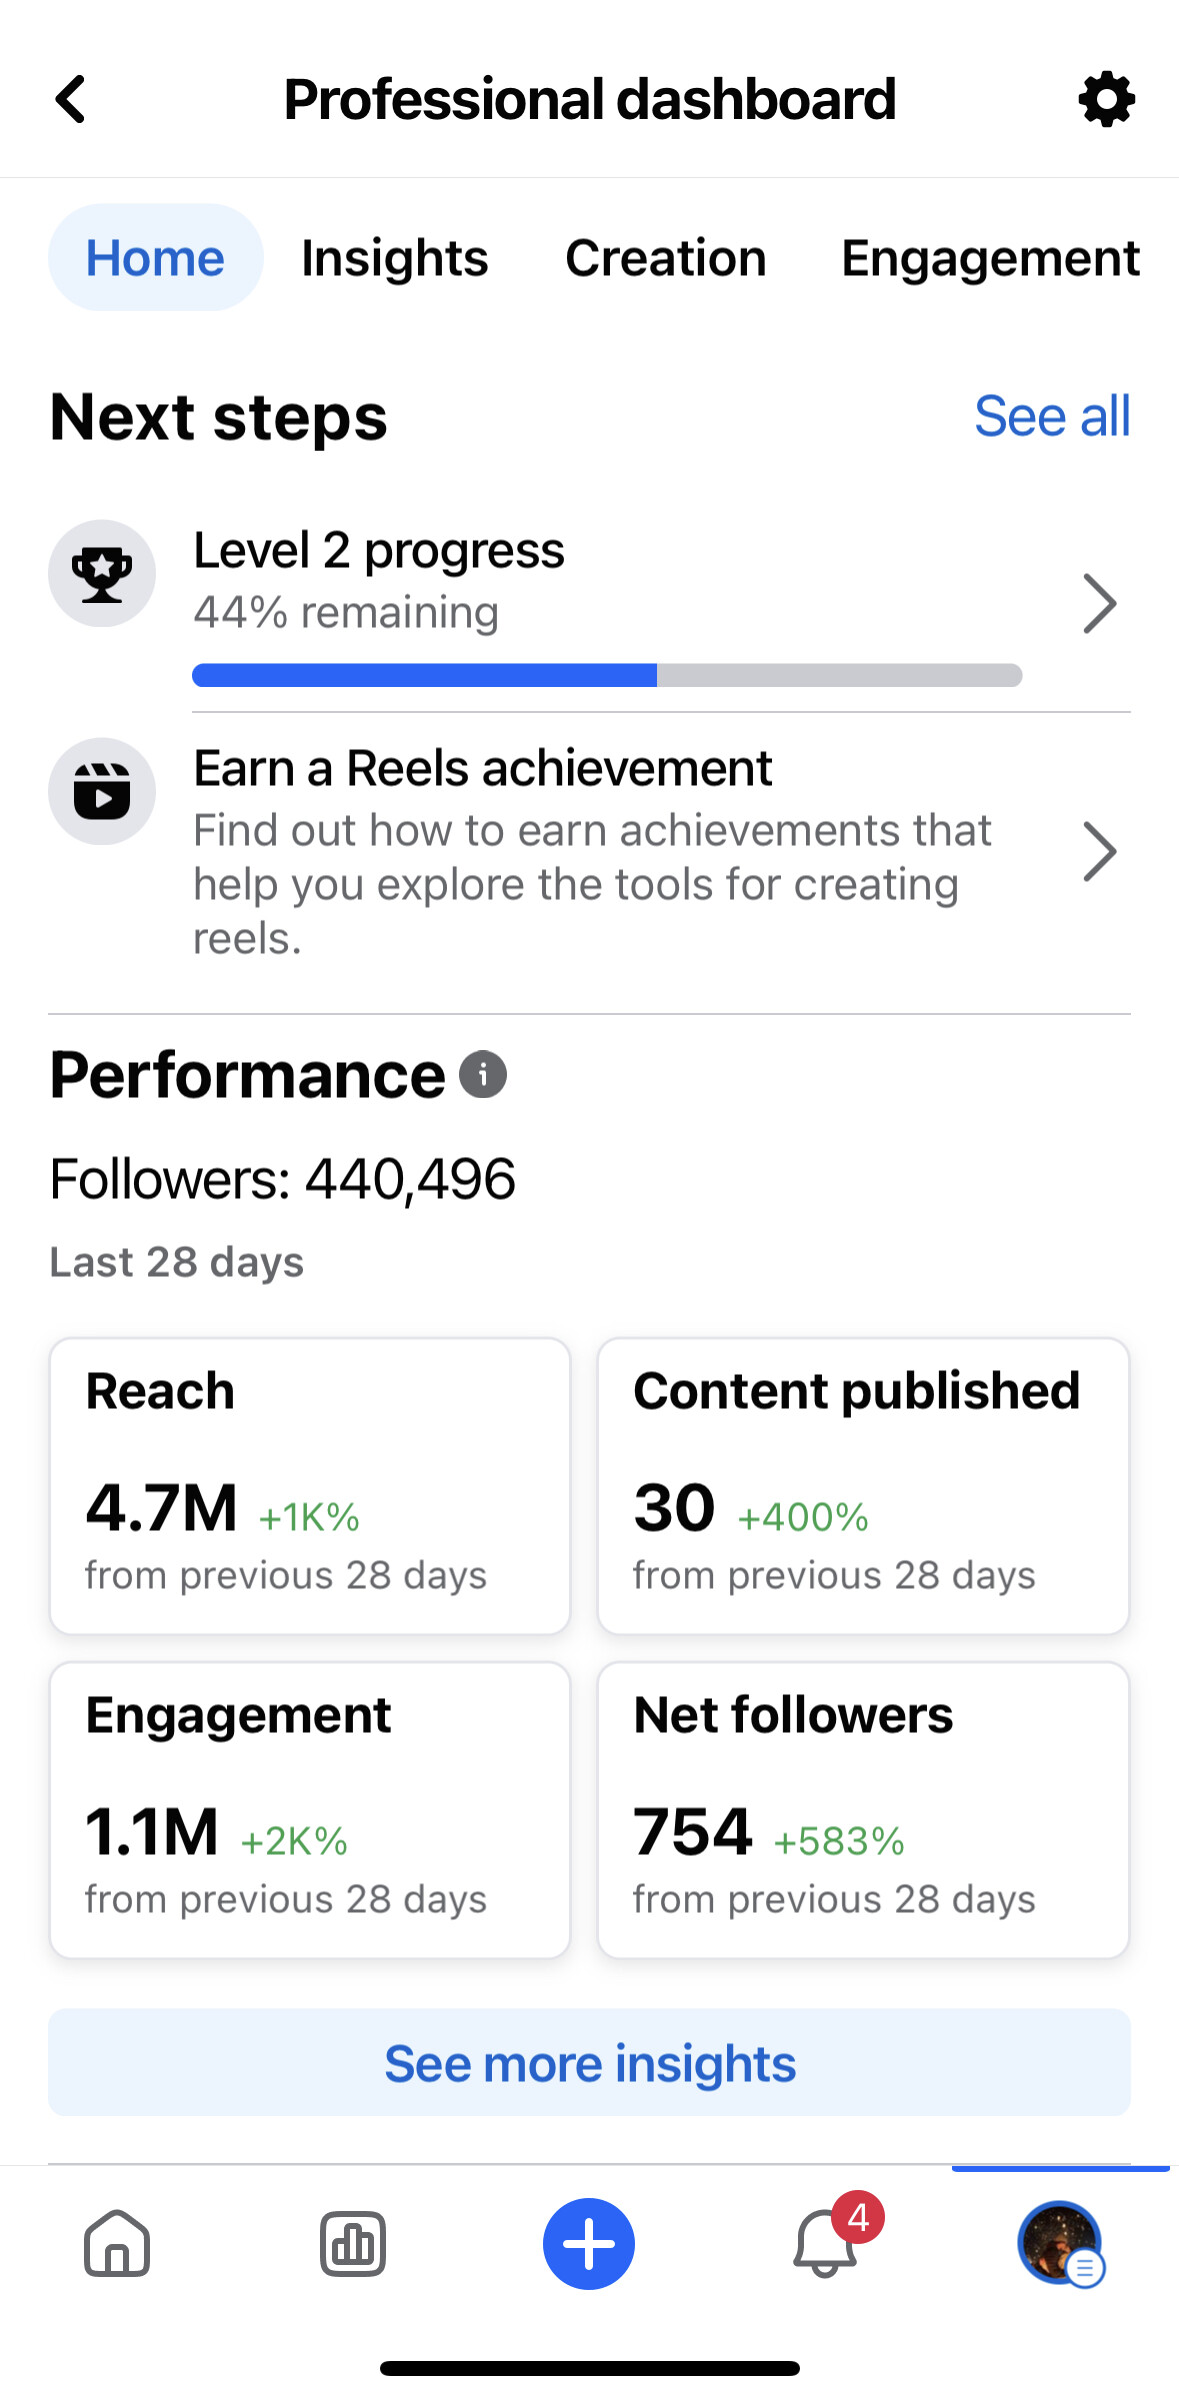Expand Earn a Reels achievement chevron
The height and width of the screenshot is (2400, 1179).
click(1099, 852)
